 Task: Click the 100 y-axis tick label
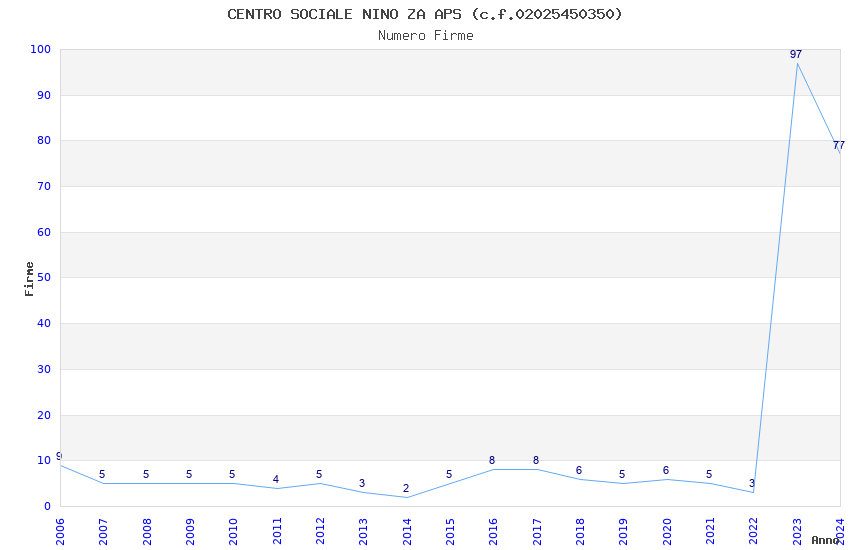pos(41,49)
